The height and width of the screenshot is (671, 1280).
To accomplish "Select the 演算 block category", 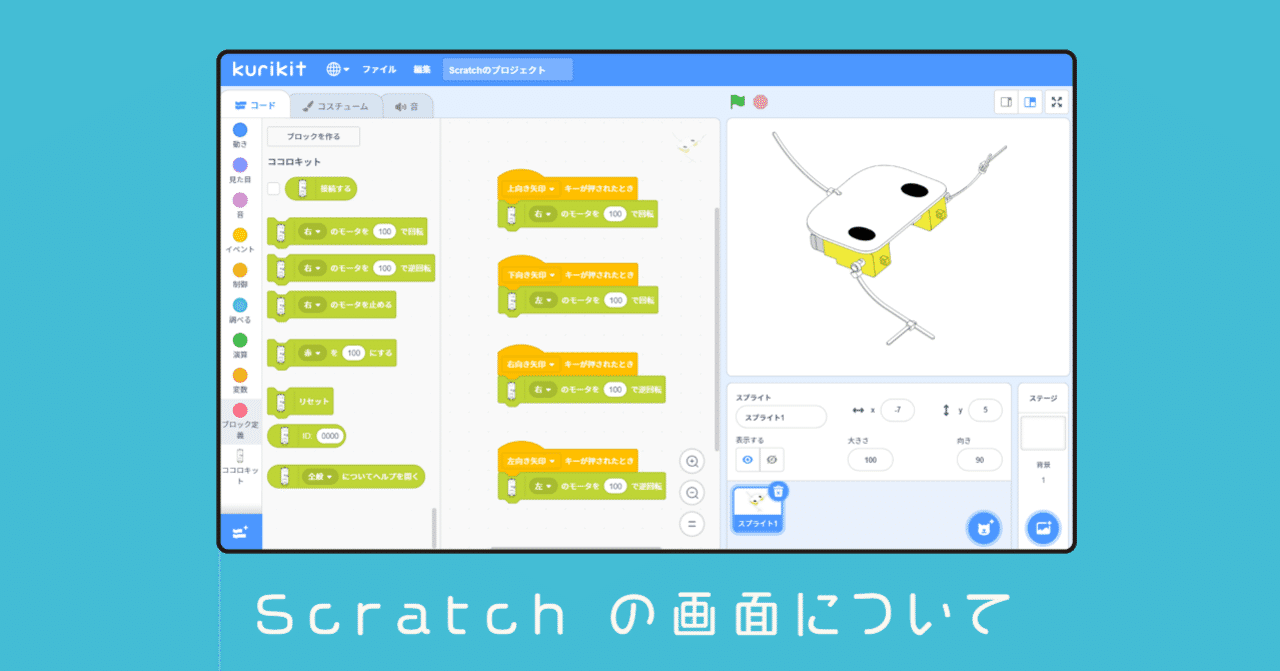I will tap(240, 345).
